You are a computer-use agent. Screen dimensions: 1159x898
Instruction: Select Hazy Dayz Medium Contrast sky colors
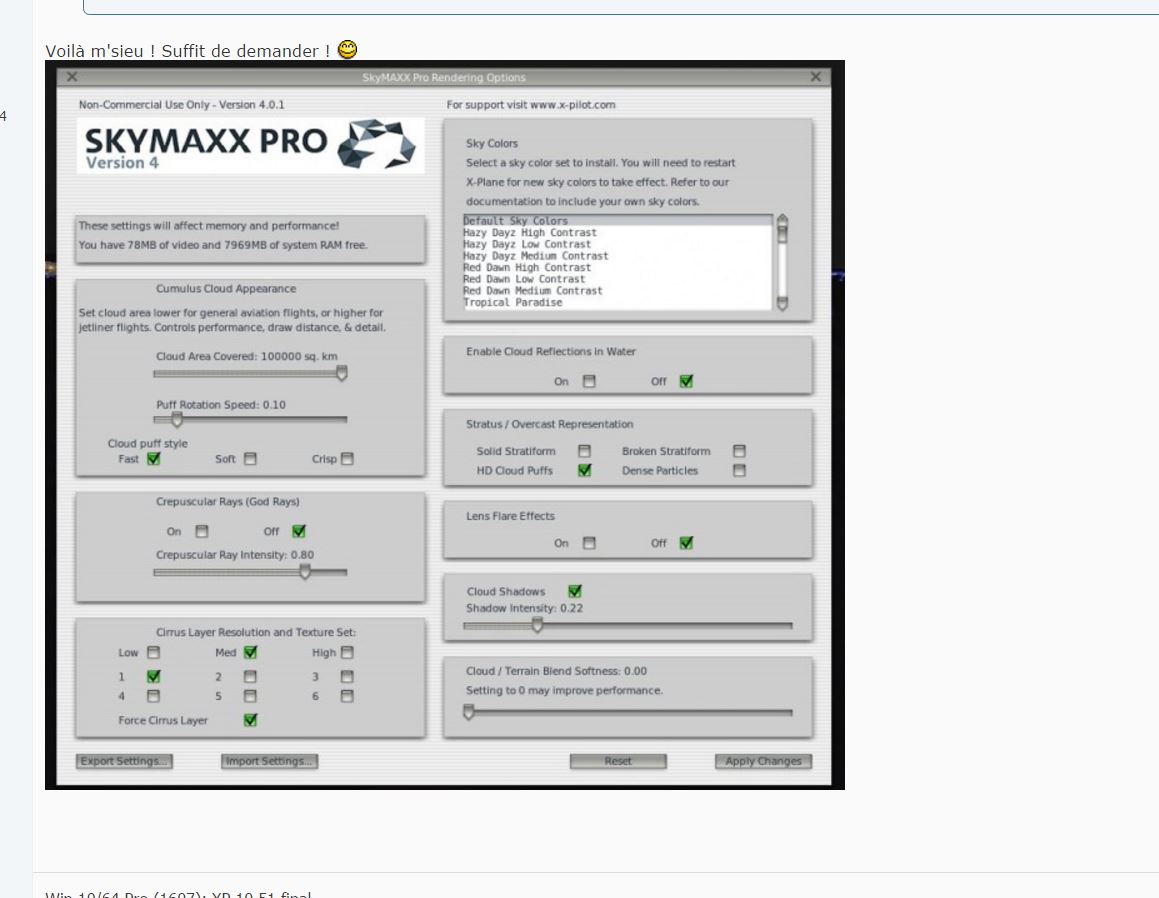(617, 256)
